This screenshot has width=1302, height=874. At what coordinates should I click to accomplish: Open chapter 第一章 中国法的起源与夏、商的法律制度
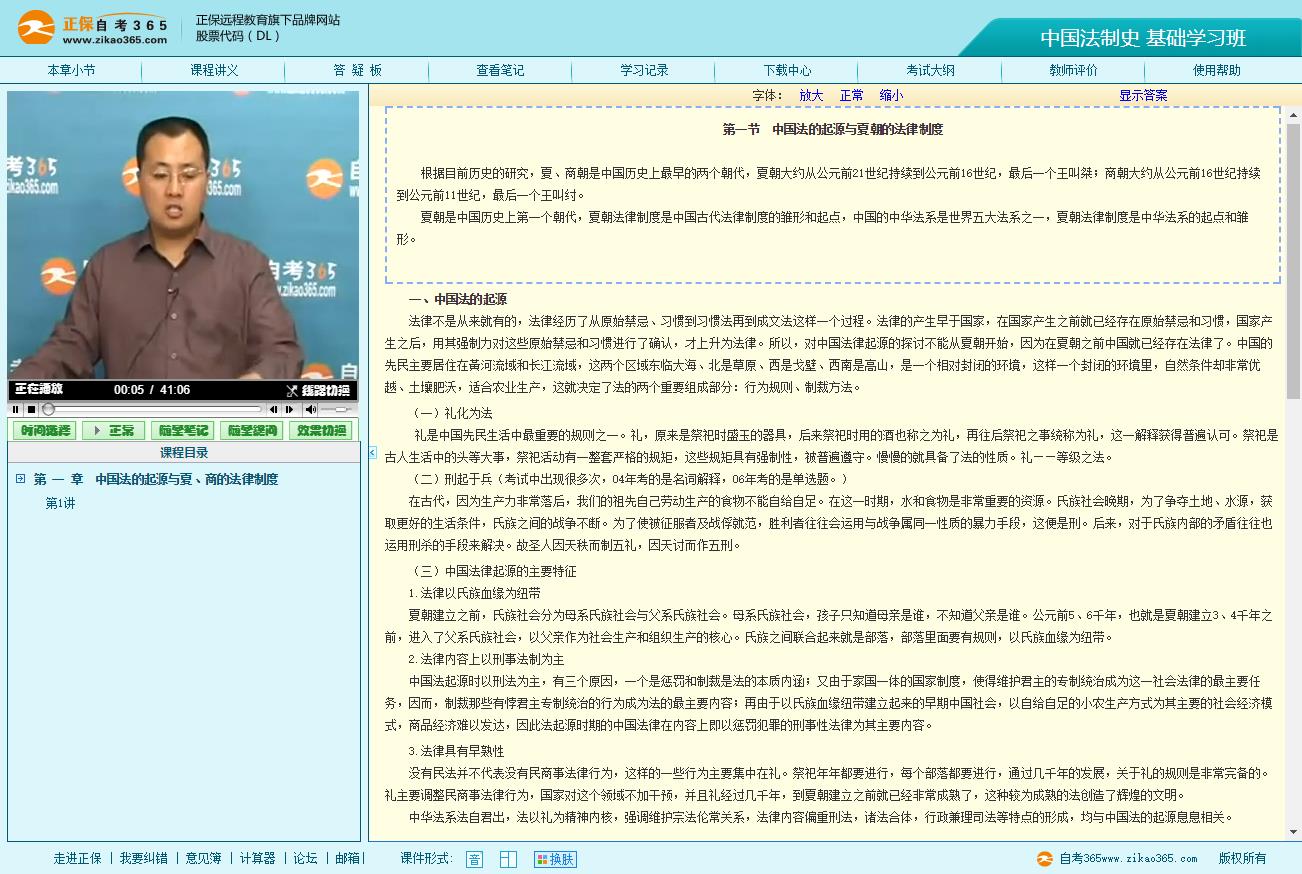156,479
